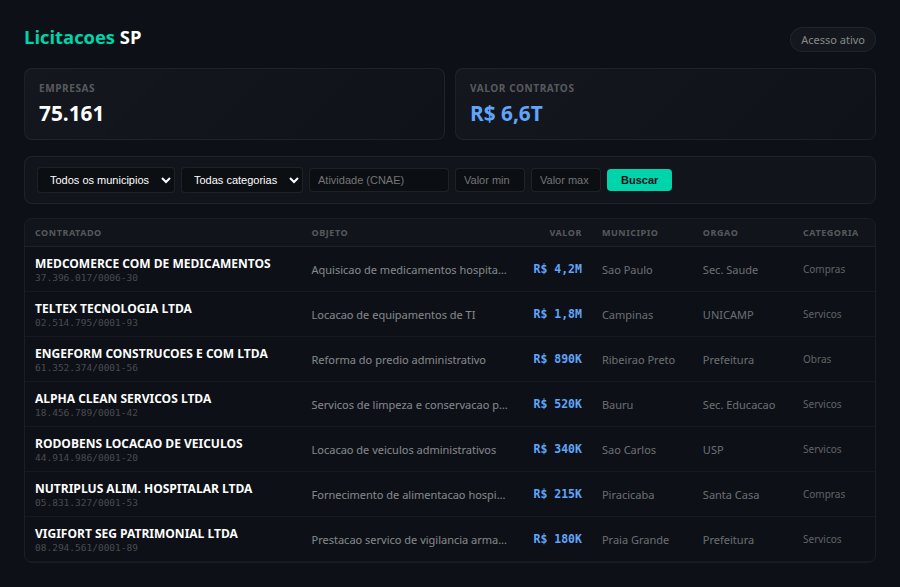Open the Valor Contratos R$ 6,6T card
The image size is (900, 587).
coord(665,104)
